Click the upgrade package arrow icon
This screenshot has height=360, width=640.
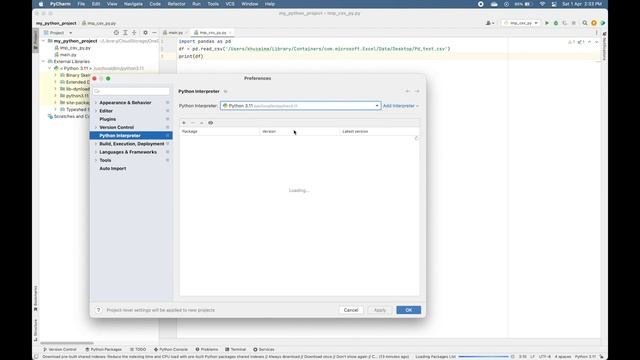[x=202, y=123]
